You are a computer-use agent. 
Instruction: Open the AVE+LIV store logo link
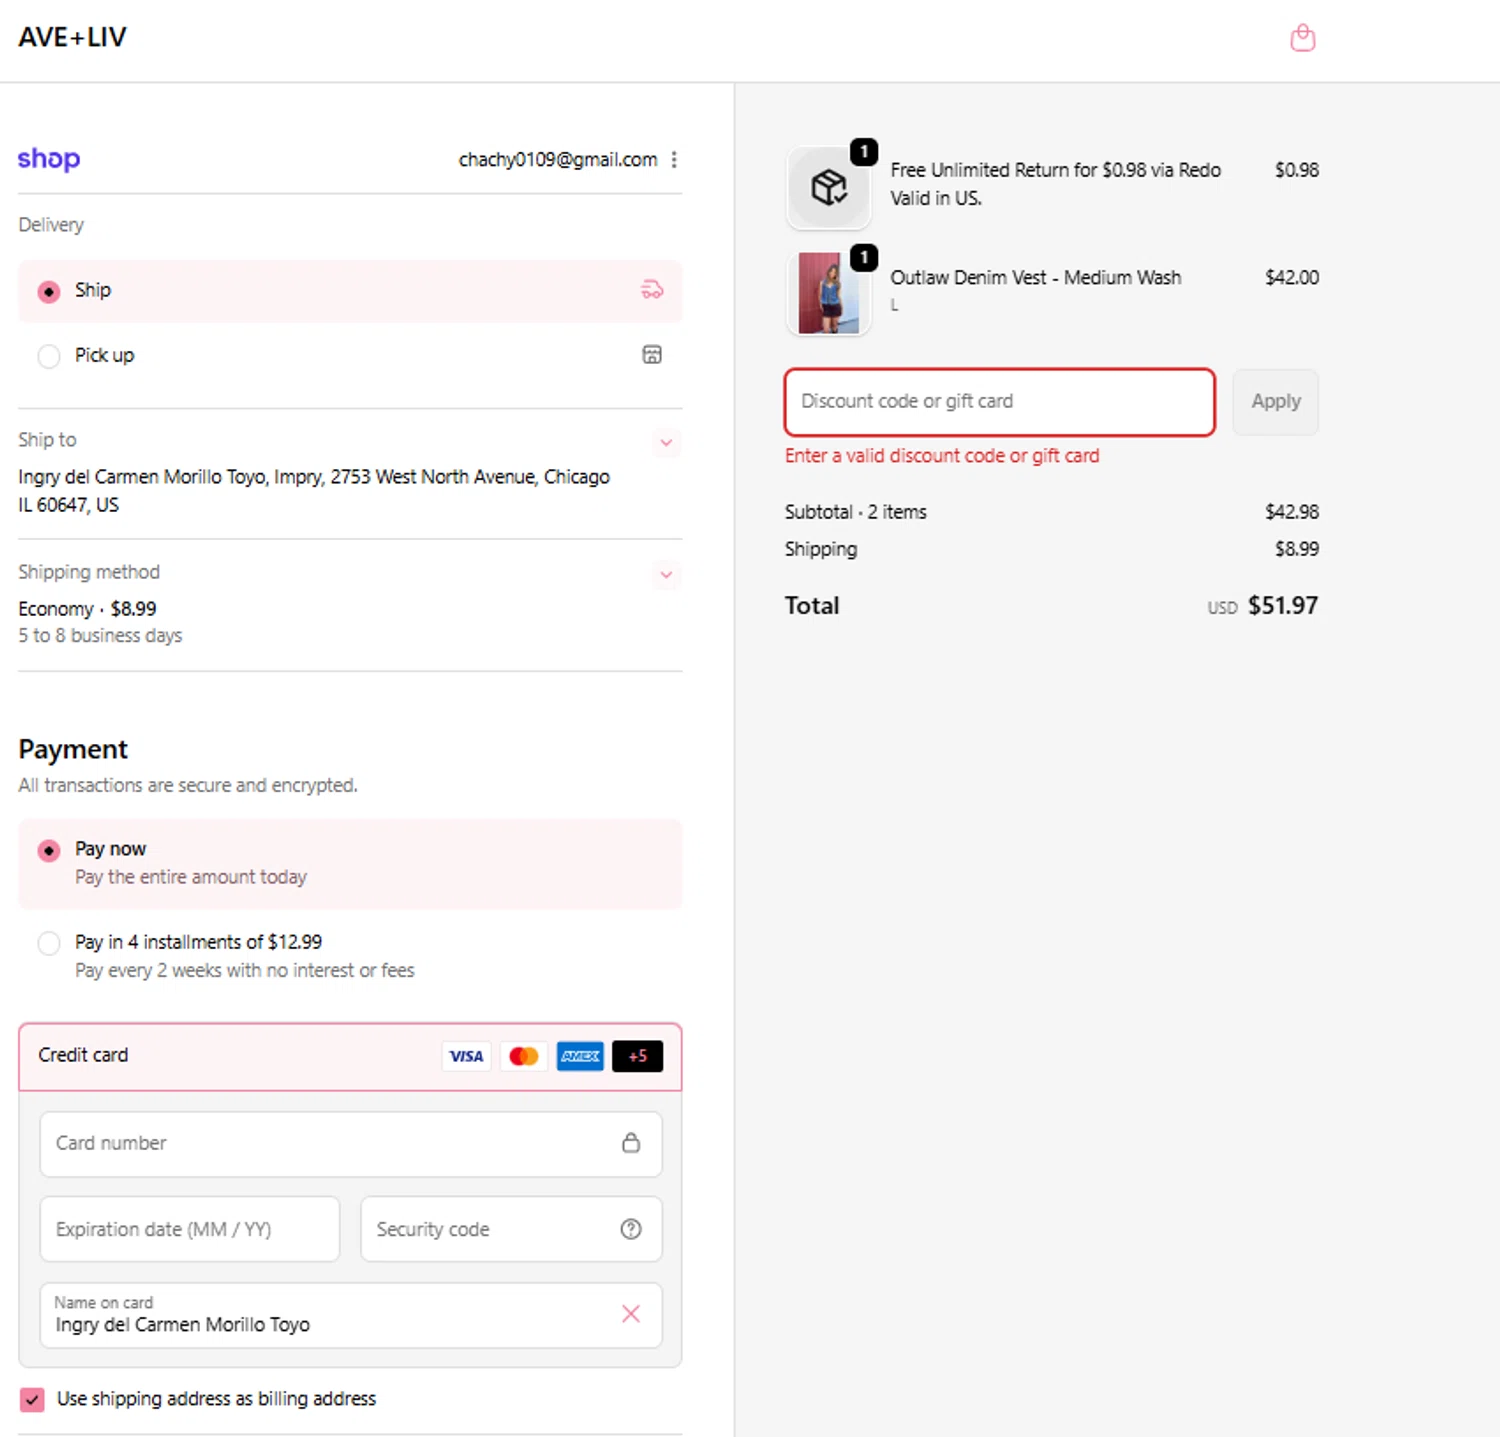[72, 38]
